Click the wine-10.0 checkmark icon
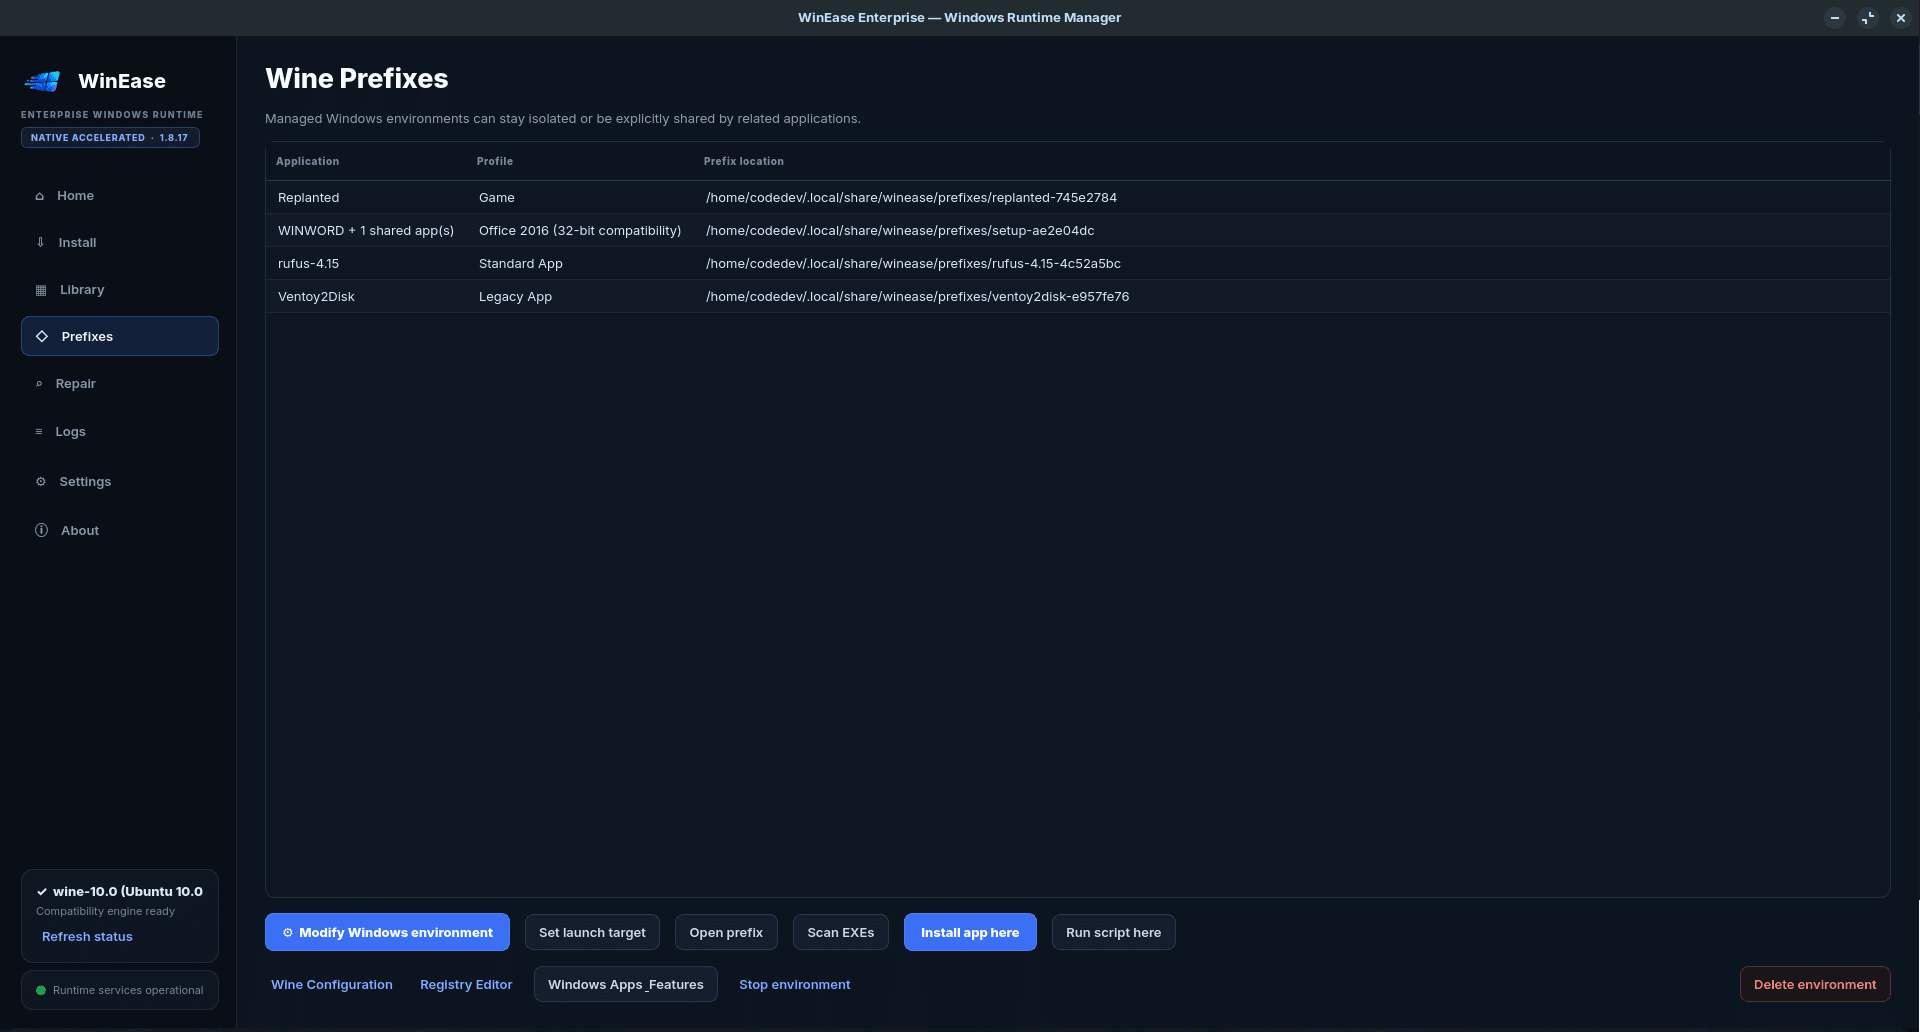The image size is (1920, 1032). [x=42, y=892]
